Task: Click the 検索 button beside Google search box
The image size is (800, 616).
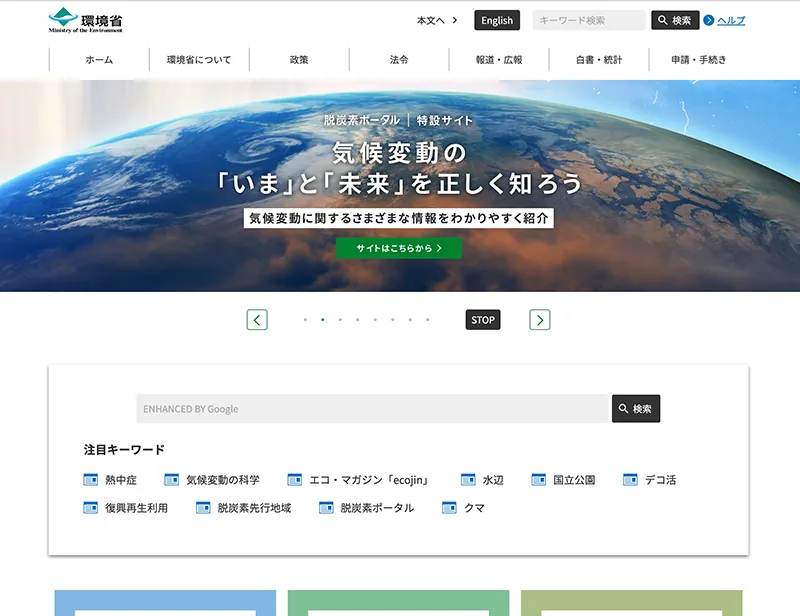Action: 636,408
